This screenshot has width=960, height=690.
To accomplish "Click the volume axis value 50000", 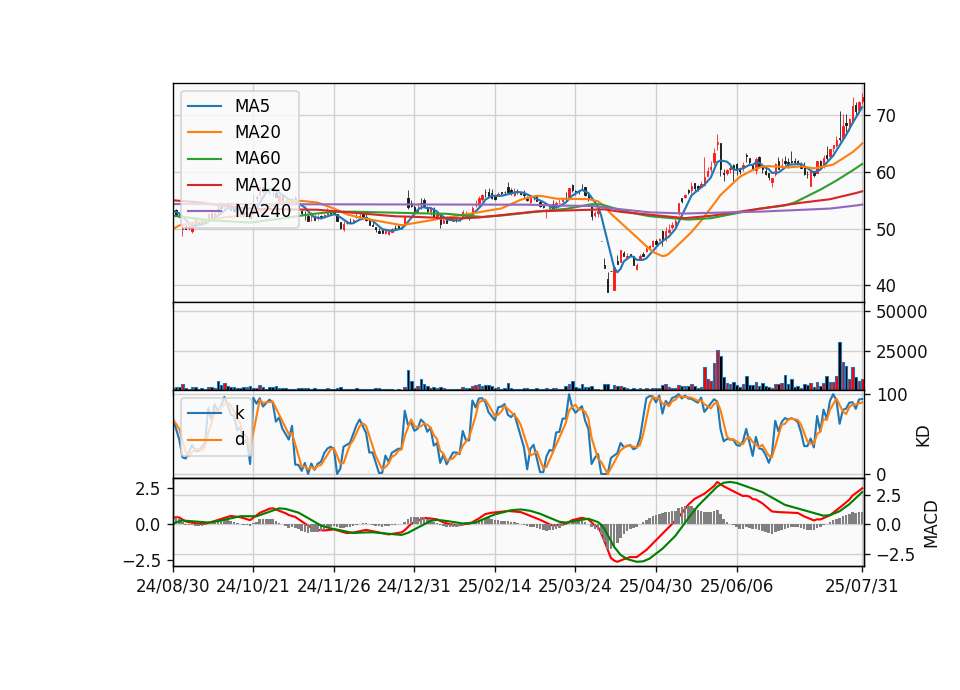I will click(x=901, y=312).
